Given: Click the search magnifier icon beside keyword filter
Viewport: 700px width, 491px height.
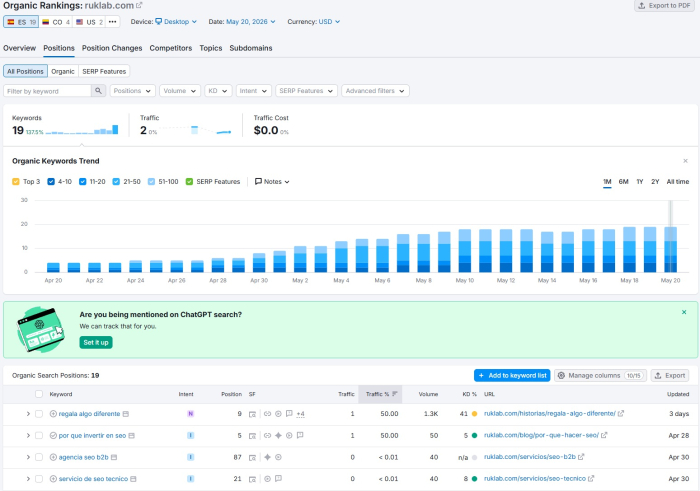Looking at the screenshot, I should point(98,91).
